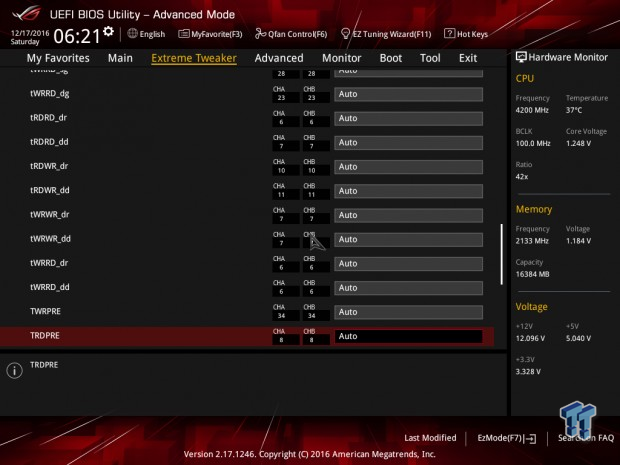
Task: Select the tWRRD_dd setting label
Action: [x=50, y=287]
